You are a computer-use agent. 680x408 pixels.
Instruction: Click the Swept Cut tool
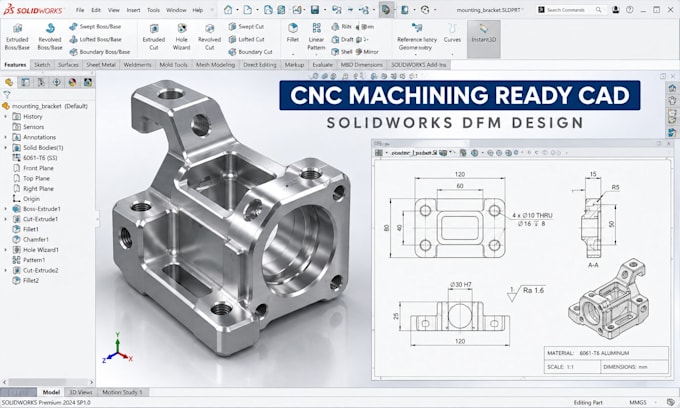tap(246, 26)
